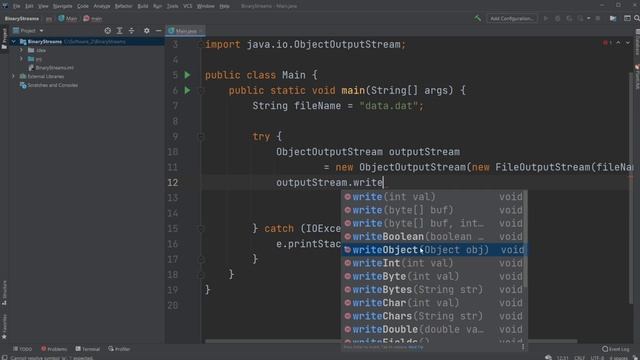The height and width of the screenshot is (360, 640).
Task: Choose writeChars(String str) completion suggestion
Action: (x=433, y=316)
